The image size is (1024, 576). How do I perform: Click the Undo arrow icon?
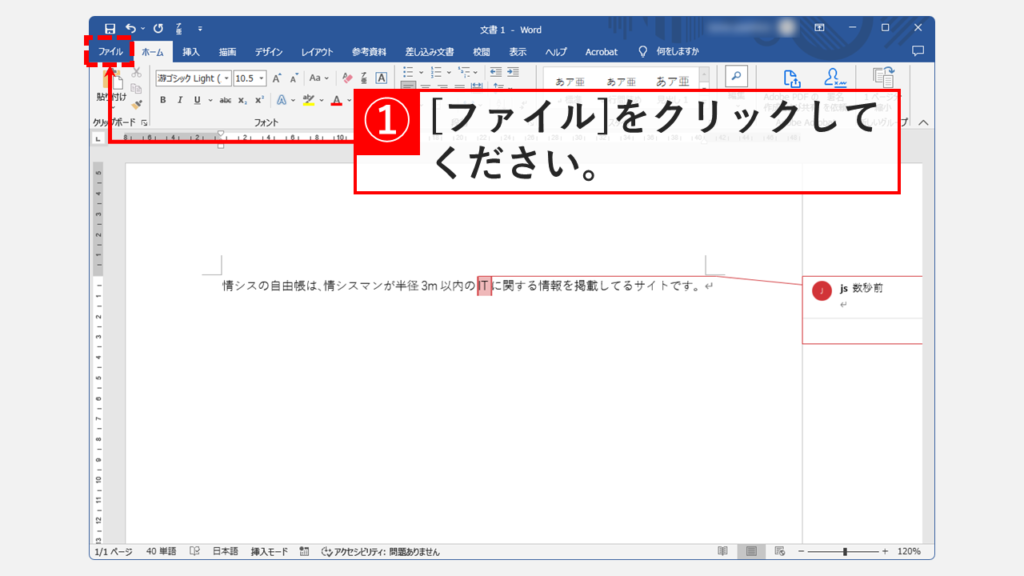coord(130,29)
